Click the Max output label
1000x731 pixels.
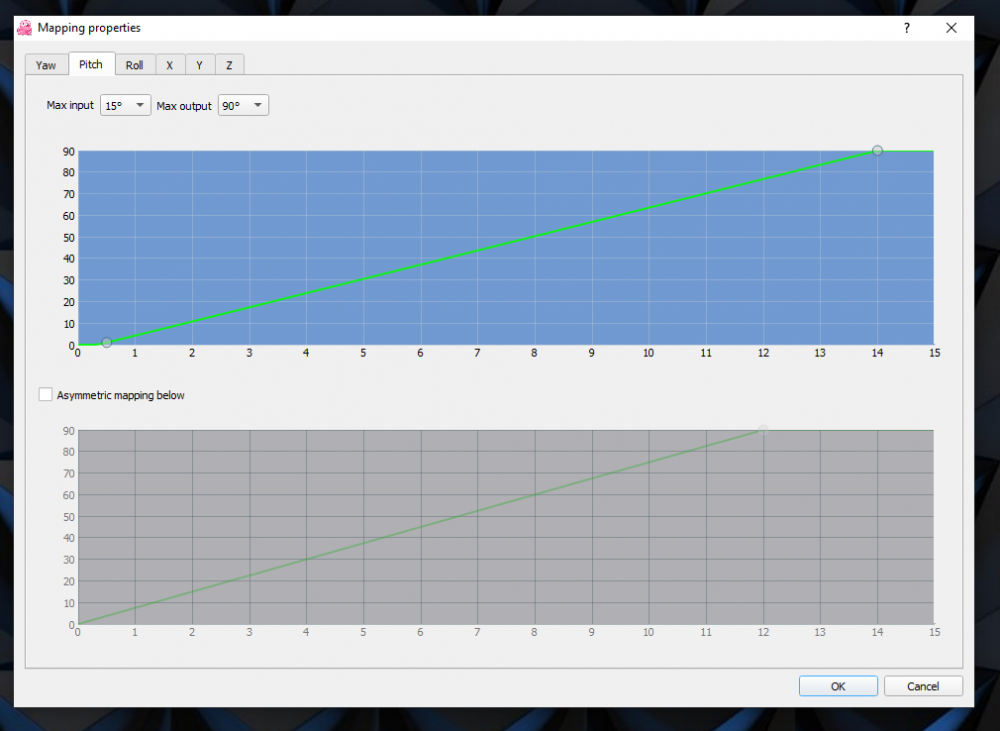tap(184, 106)
